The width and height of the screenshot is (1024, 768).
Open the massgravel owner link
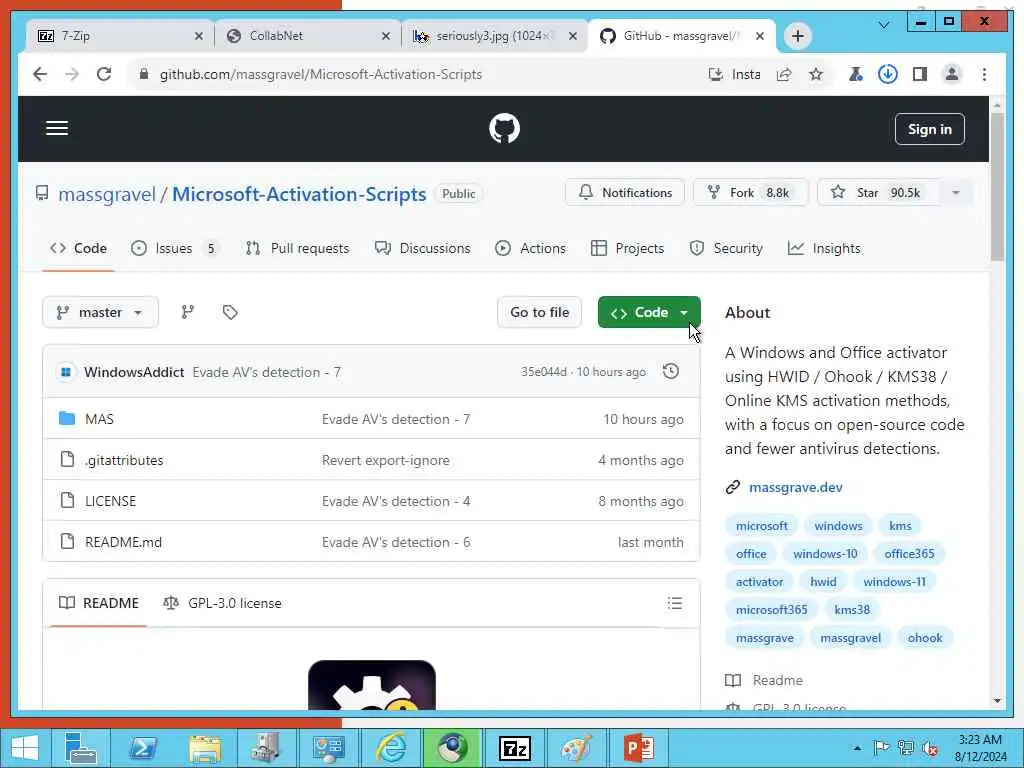coord(107,194)
